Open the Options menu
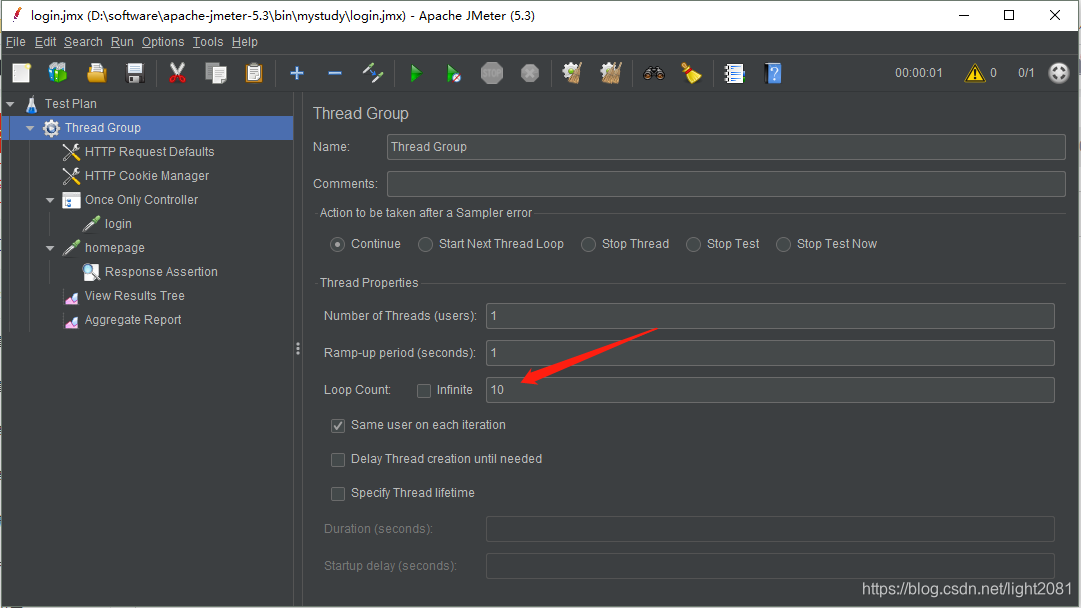1081x608 pixels. pyautogui.click(x=163, y=42)
